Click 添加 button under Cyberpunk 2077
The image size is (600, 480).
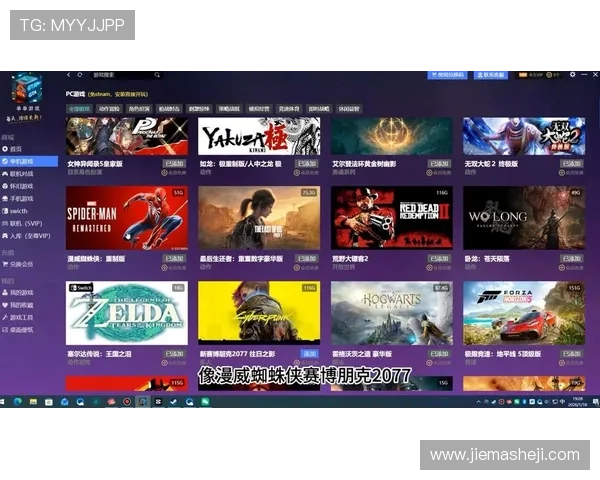coord(309,353)
